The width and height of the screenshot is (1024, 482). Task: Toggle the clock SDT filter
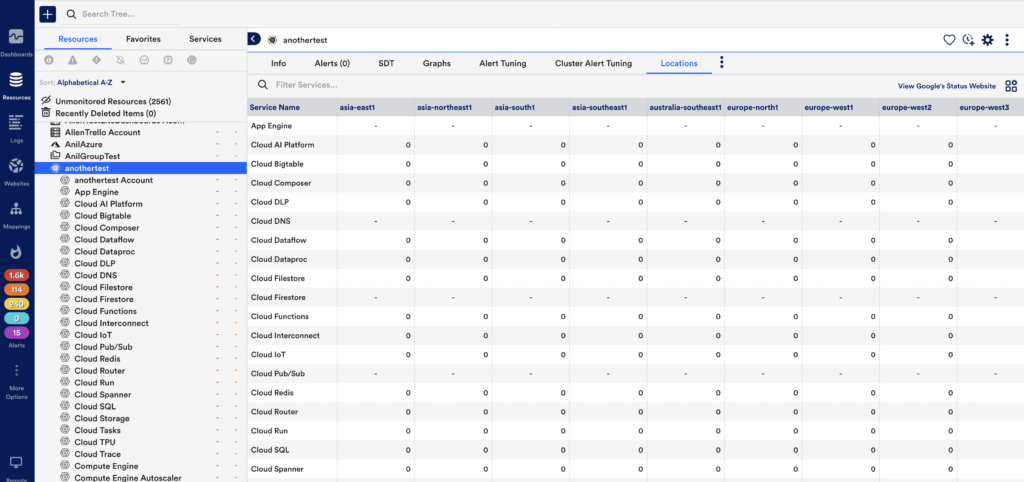tap(191, 60)
